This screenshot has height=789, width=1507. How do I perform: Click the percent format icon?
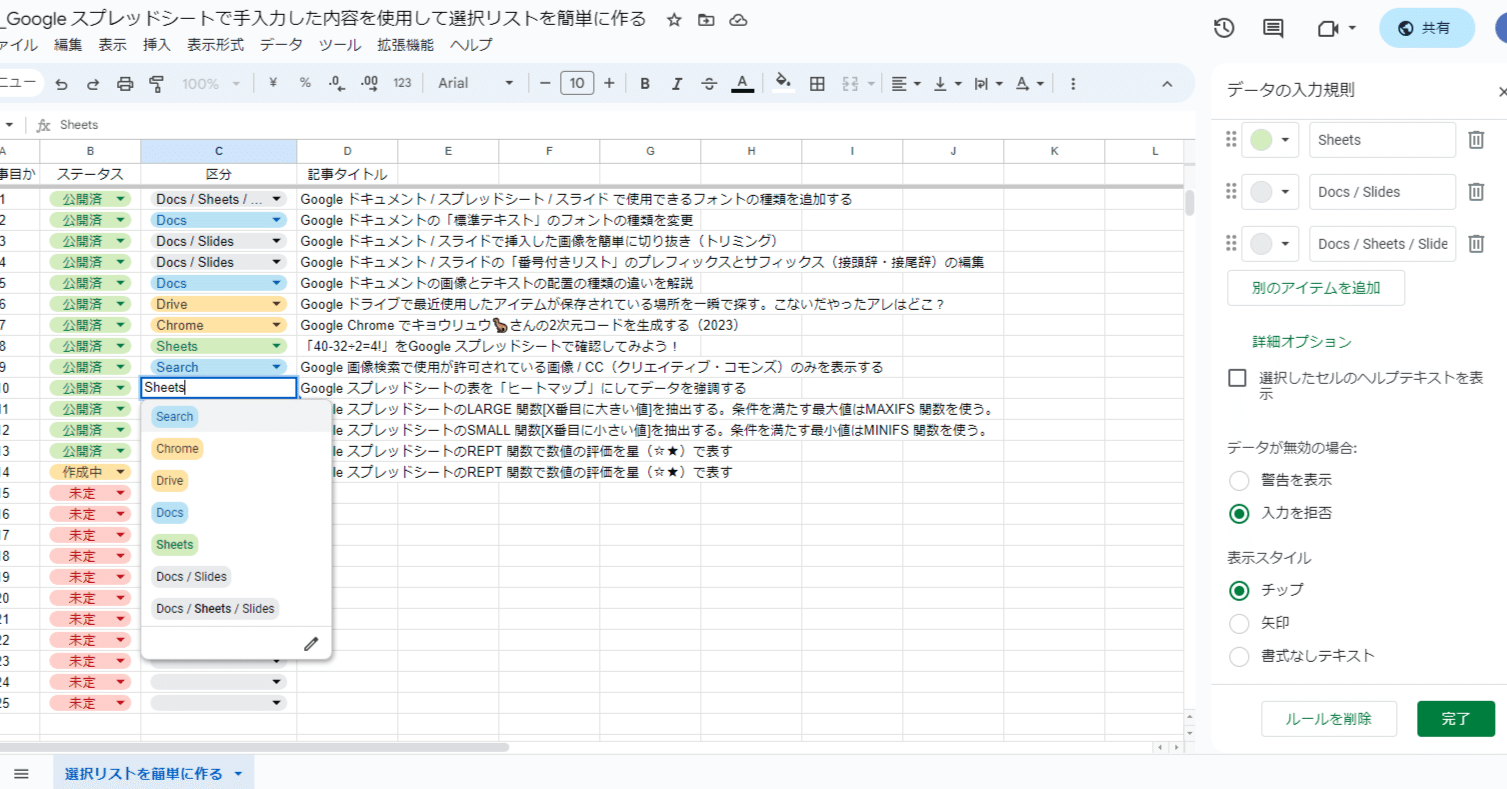[x=304, y=83]
